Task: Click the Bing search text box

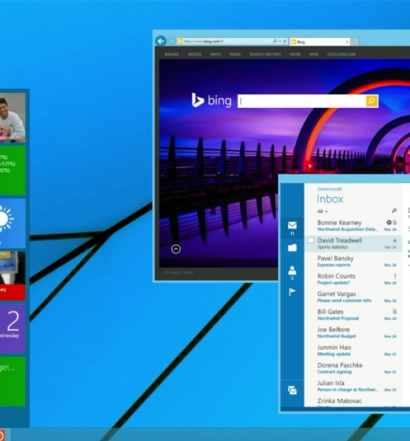Action: pyautogui.click(x=302, y=101)
